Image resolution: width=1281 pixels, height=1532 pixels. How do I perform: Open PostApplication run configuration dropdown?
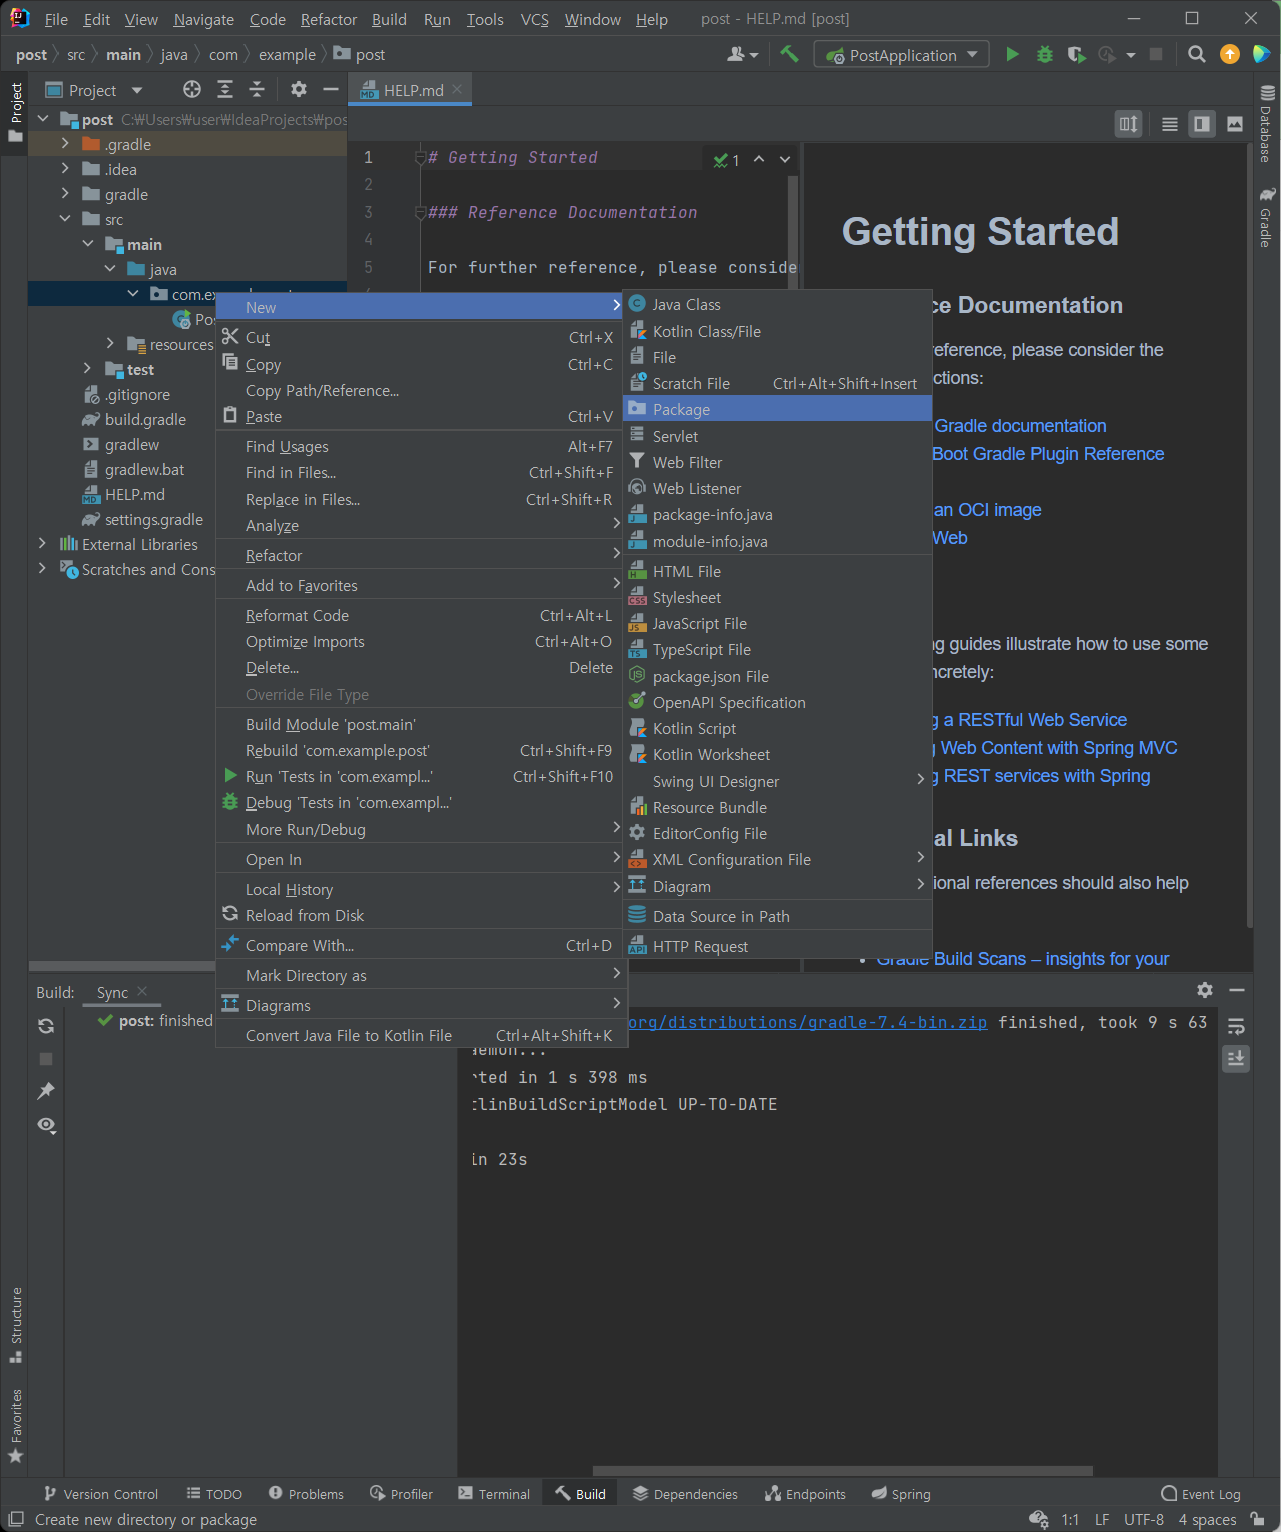[902, 55]
